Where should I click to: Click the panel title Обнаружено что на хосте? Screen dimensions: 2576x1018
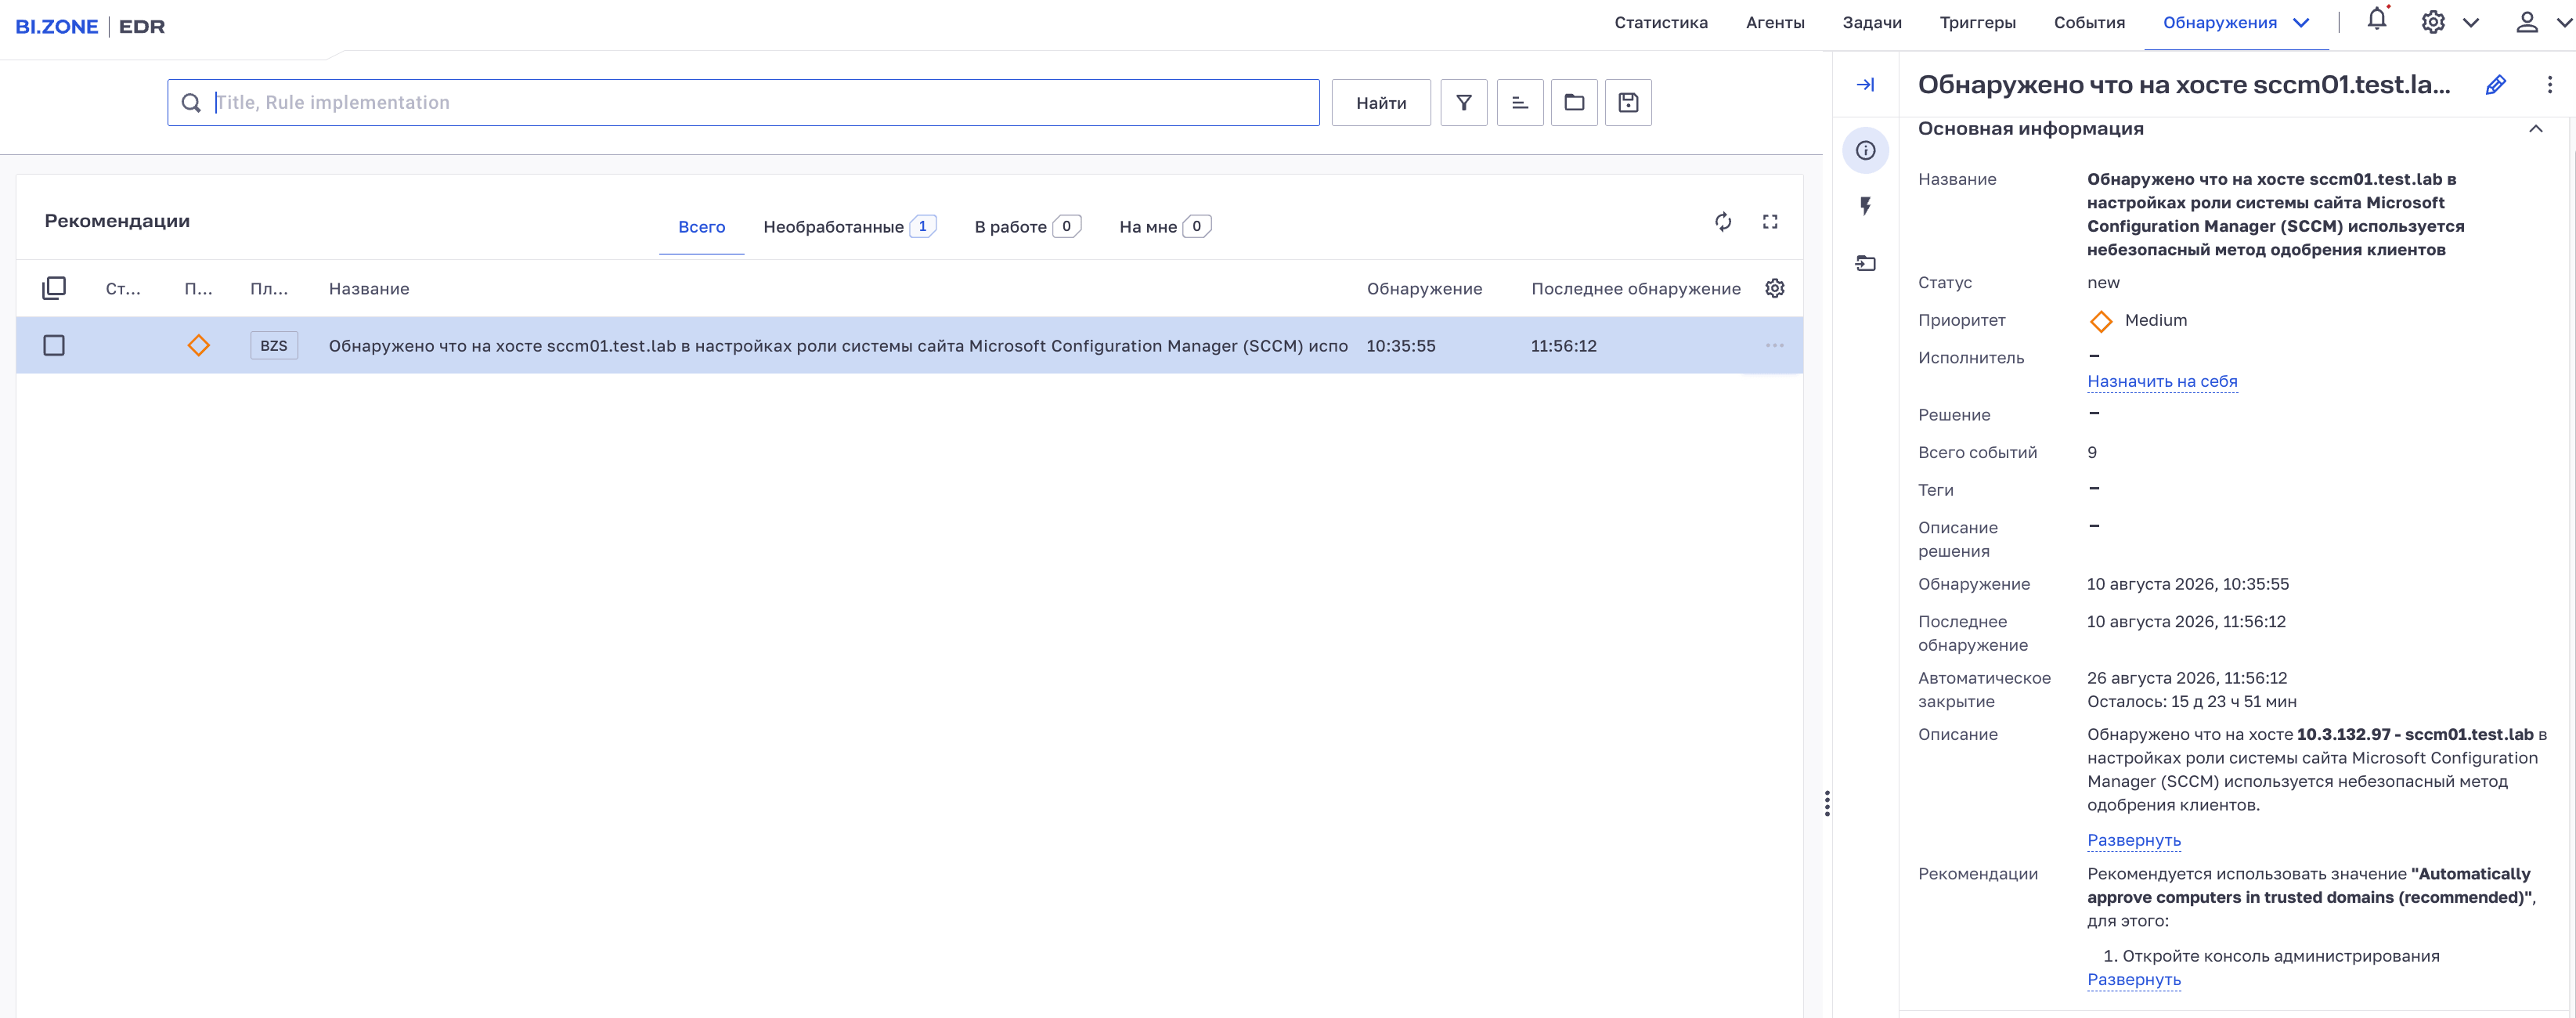2183,85
